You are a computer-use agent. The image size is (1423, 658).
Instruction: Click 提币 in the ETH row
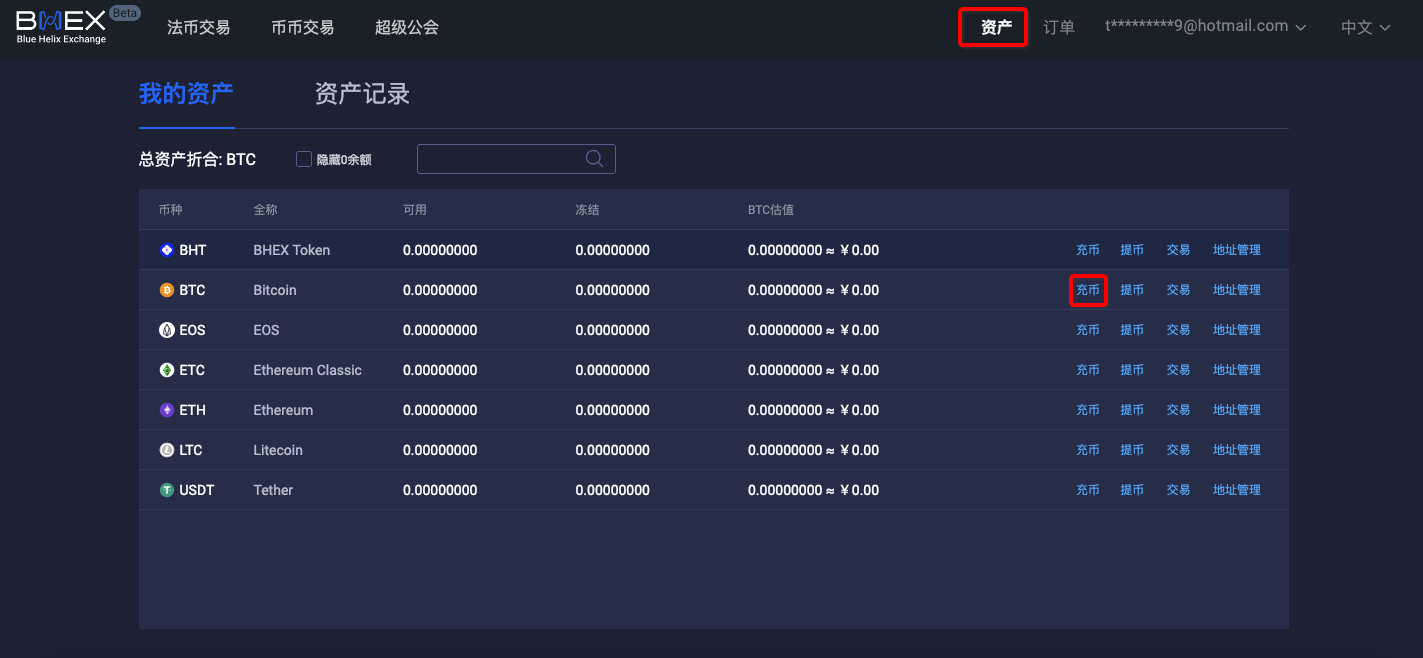(1131, 410)
